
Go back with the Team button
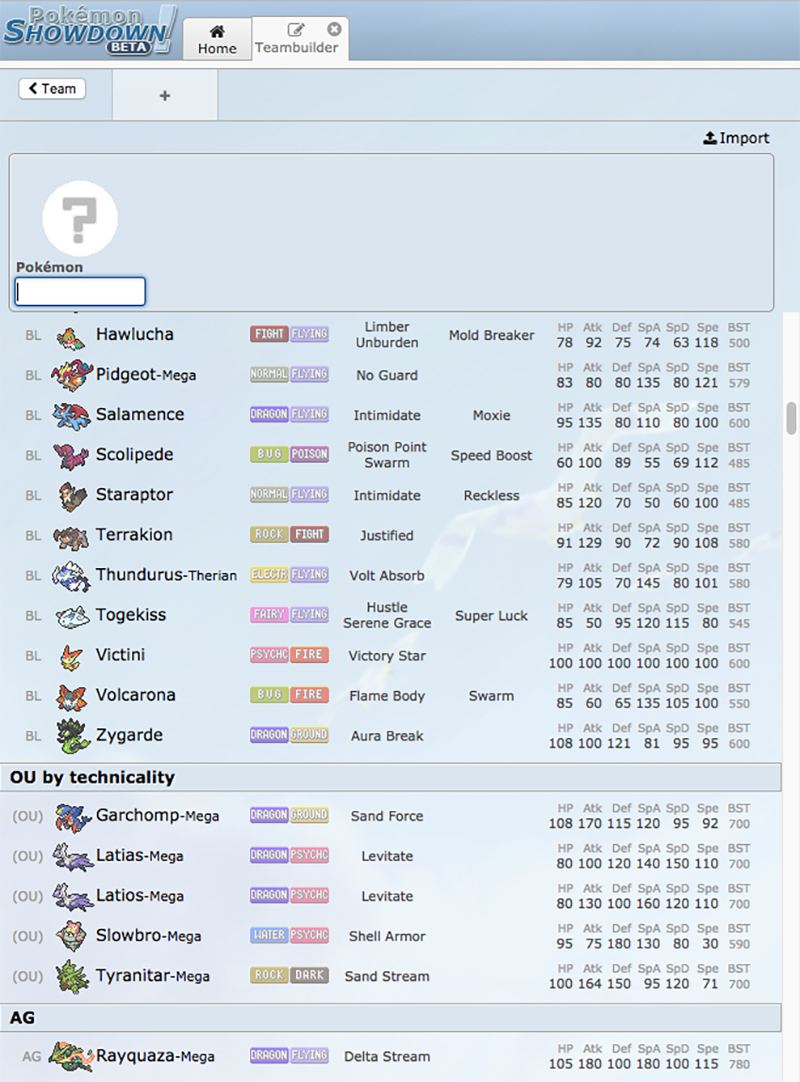[52, 89]
